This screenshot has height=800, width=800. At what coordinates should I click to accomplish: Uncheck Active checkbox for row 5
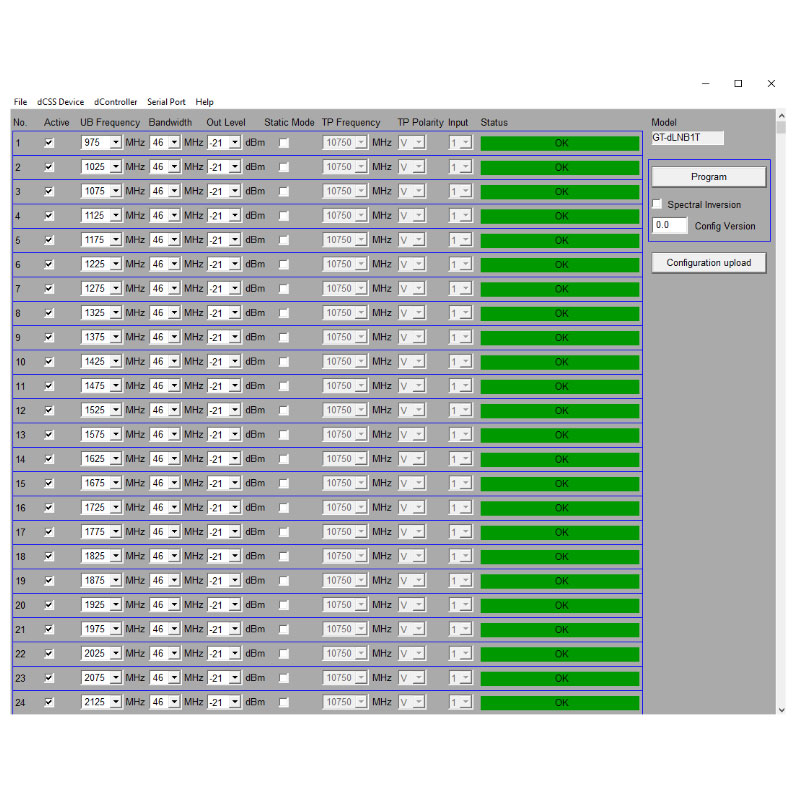[x=49, y=240]
